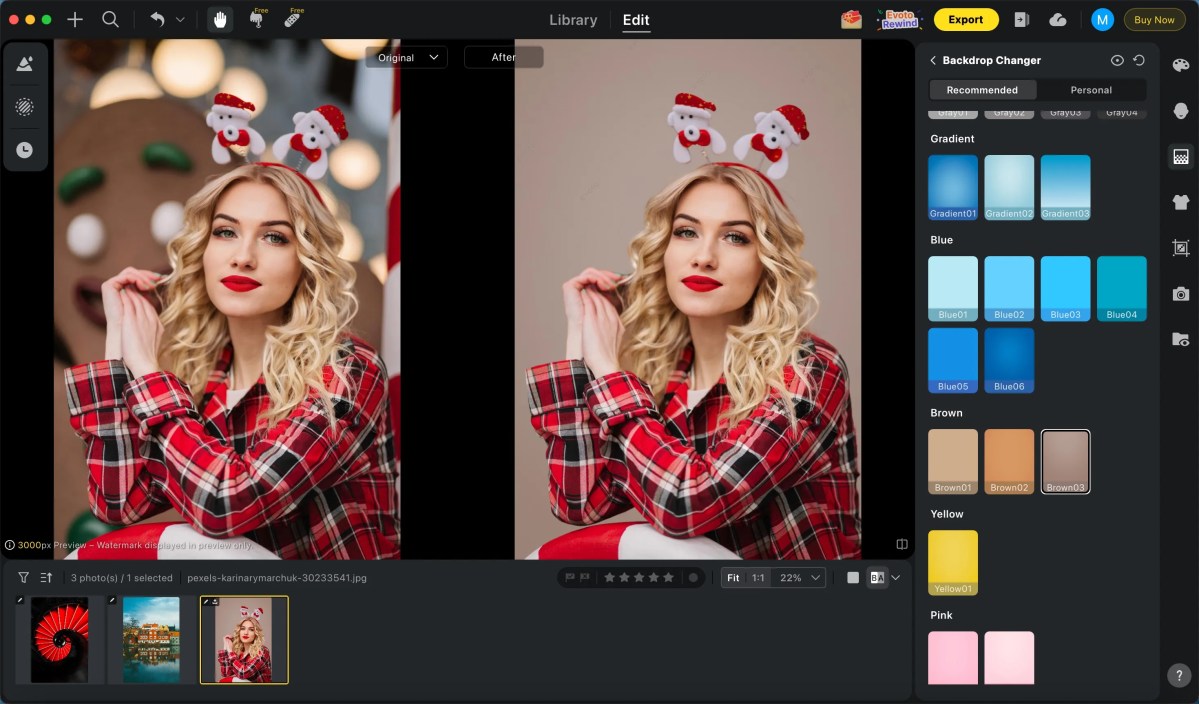
Task: Open the color Palette panel
Action: [1180, 65]
